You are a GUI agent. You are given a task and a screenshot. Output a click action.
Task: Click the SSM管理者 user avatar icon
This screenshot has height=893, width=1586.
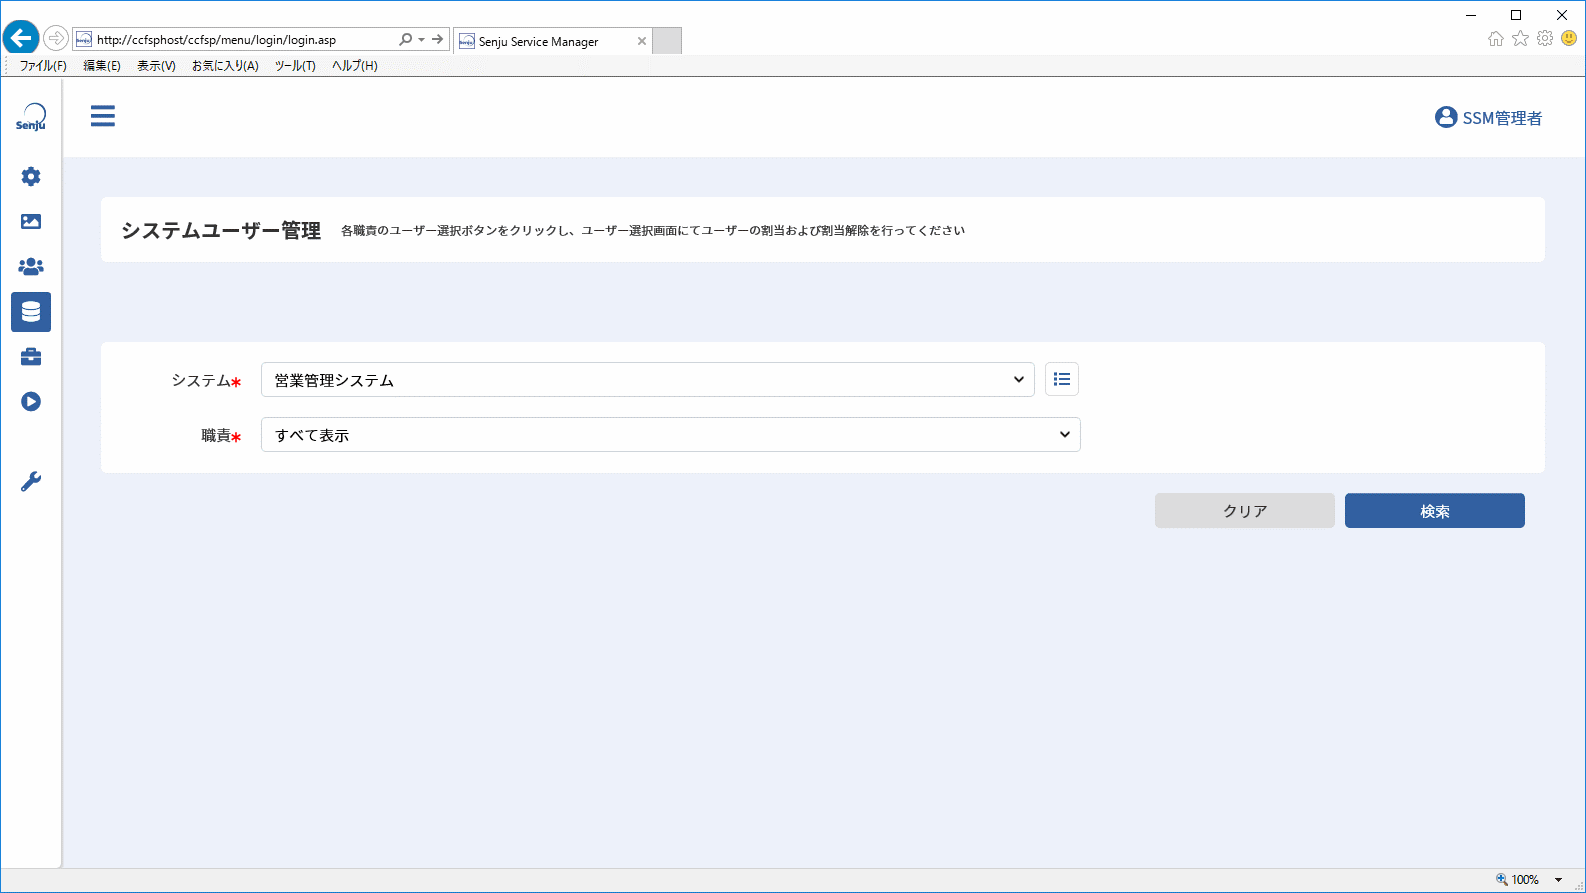click(x=1446, y=117)
